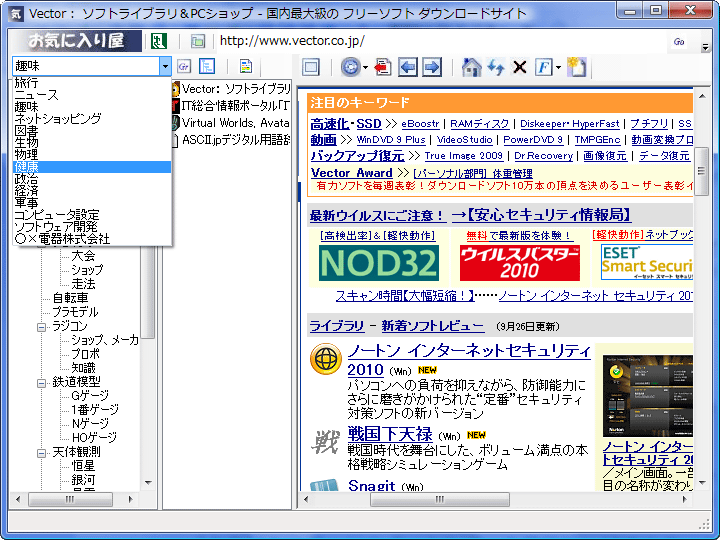Click the blue F font icon
The height and width of the screenshot is (540, 720).
point(544,67)
